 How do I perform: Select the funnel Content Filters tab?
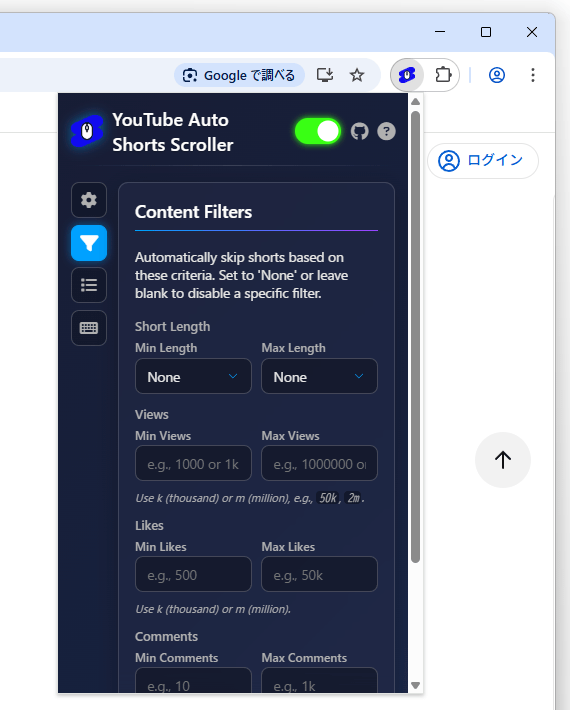click(89, 243)
